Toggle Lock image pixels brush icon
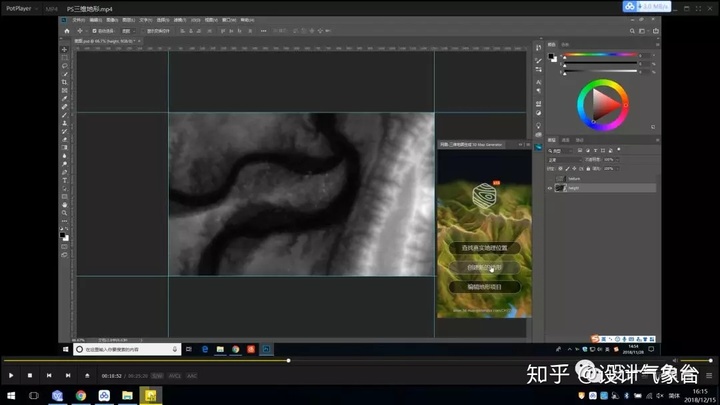This screenshot has width=720, height=405. pyautogui.click(x=568, y=169)
